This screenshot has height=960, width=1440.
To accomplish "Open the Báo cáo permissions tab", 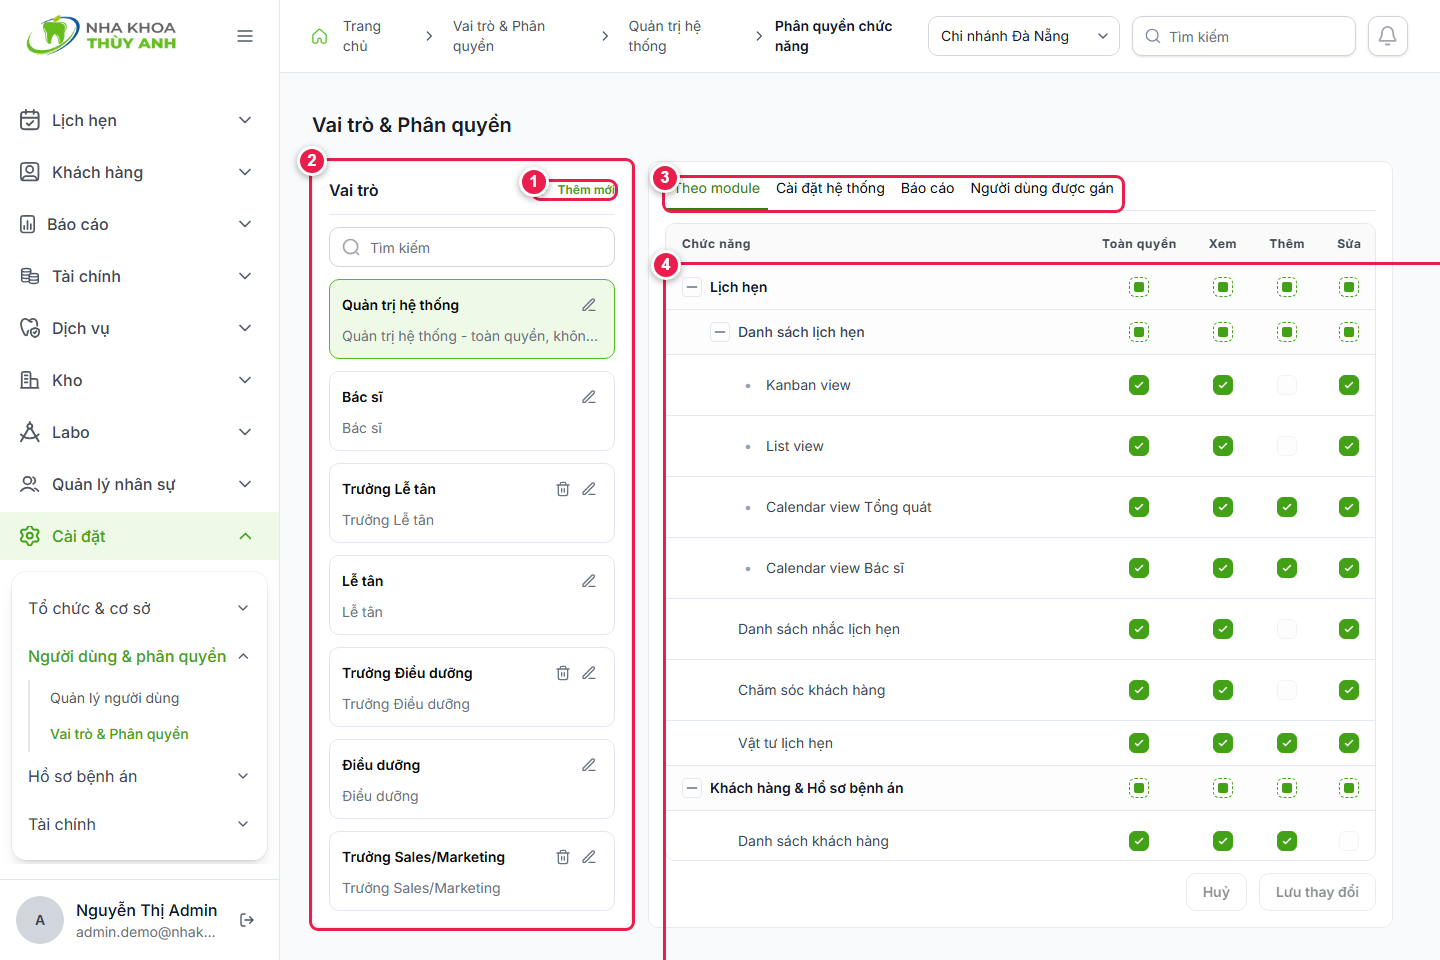I will coord(927,188).
